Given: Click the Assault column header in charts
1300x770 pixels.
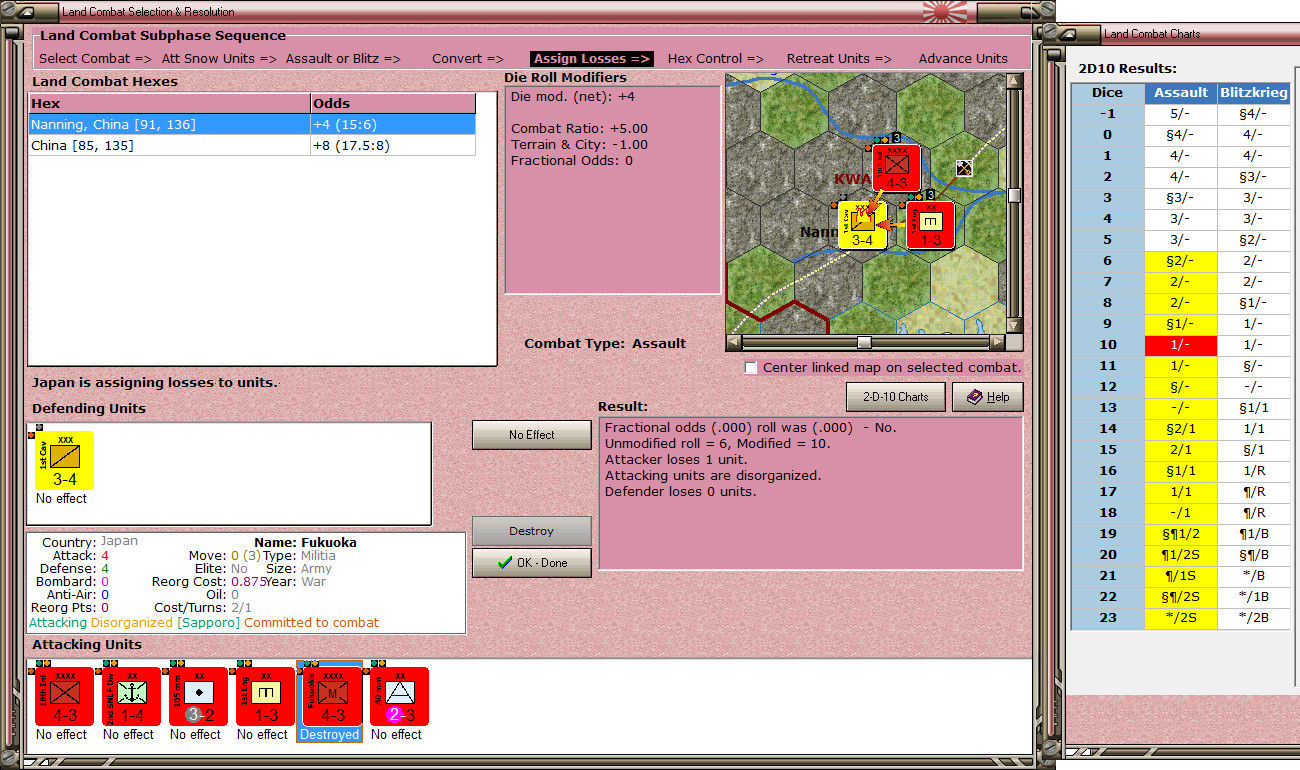Looking at the screenshot, I should click(x=1181, y=93).
